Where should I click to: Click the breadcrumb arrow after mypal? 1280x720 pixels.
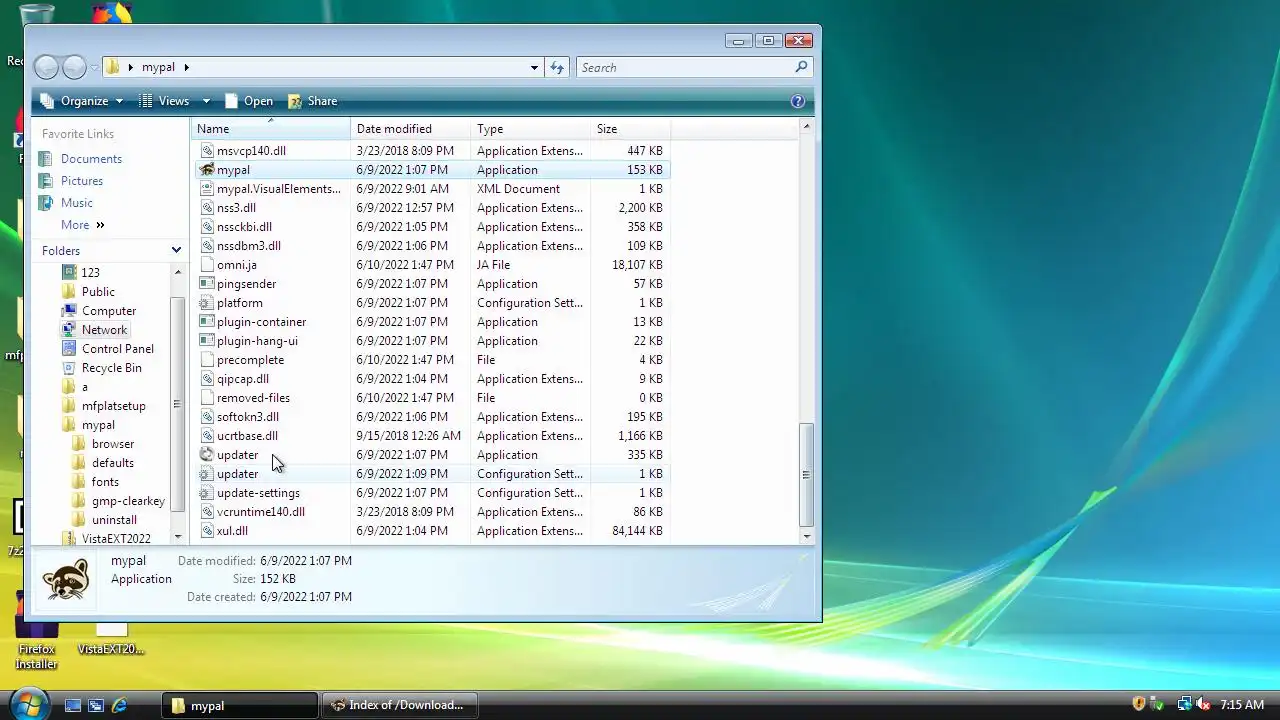(186, 67)
